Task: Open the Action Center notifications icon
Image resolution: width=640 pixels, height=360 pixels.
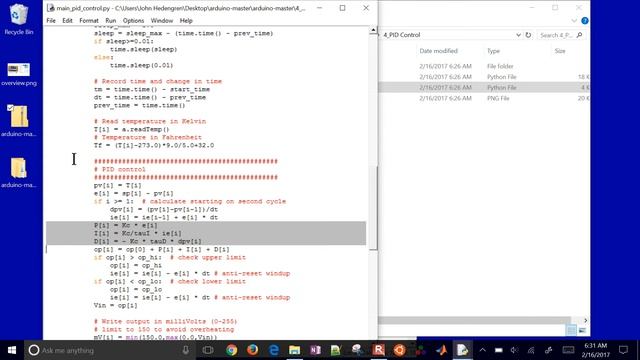Action: (x=623, y=350)
